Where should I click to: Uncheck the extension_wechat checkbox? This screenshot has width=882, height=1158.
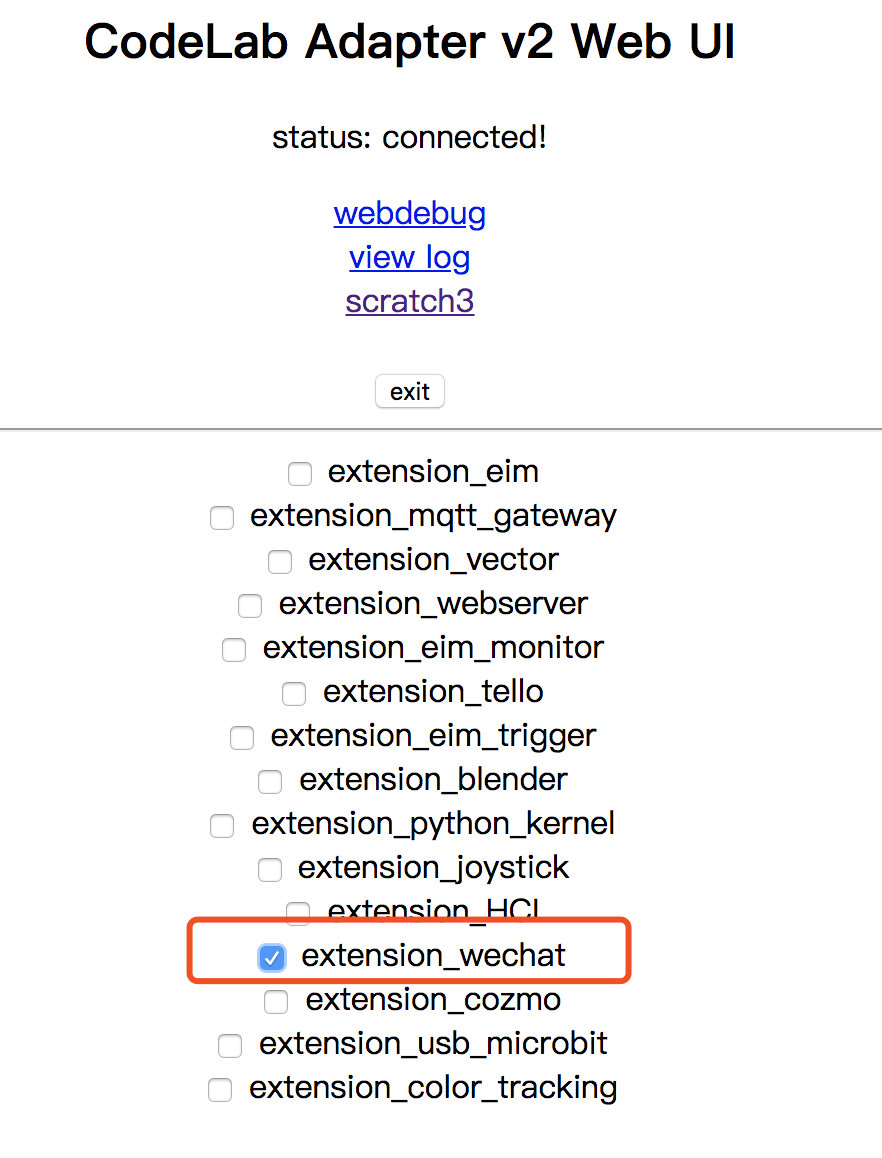click(271, 957)
